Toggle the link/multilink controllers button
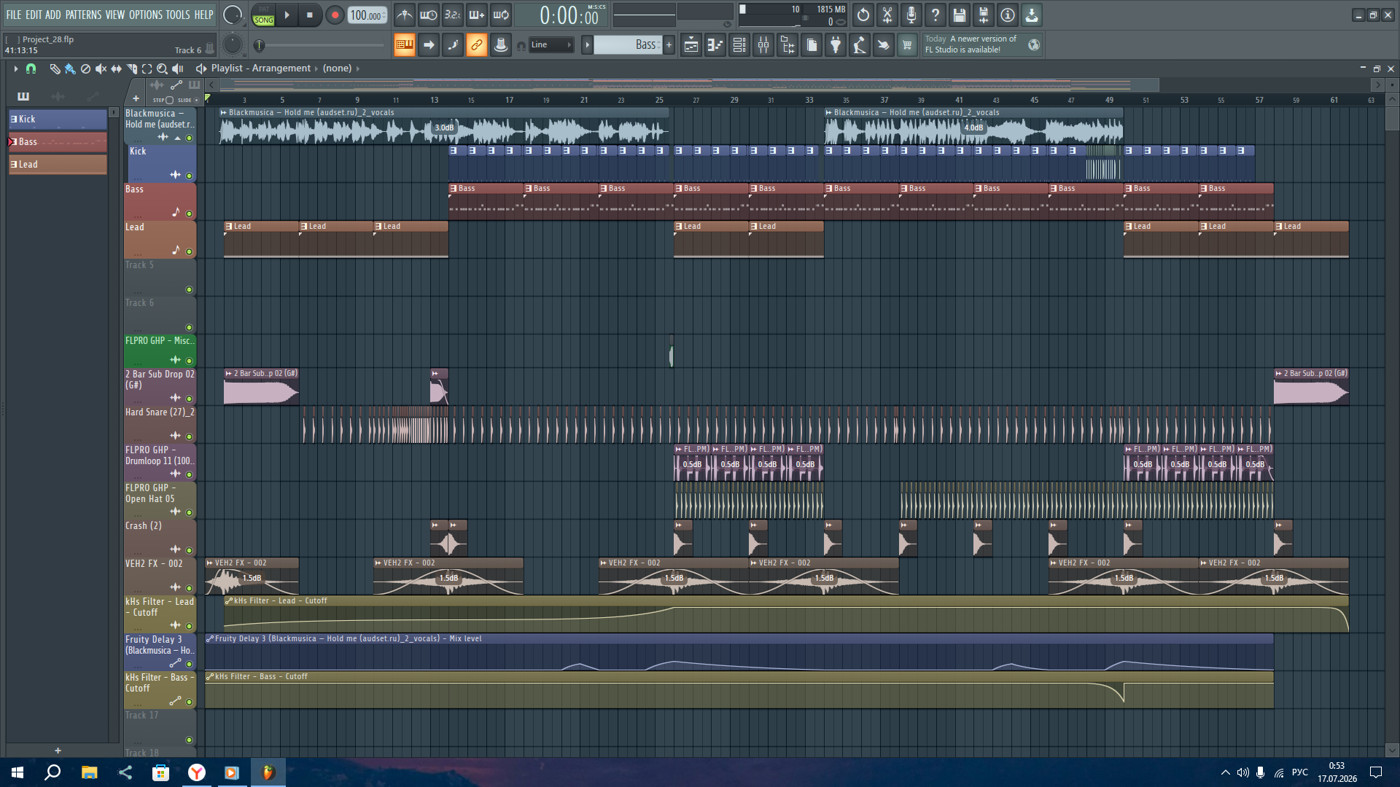This screenshot has height=787, width=1400. [476, 45]
